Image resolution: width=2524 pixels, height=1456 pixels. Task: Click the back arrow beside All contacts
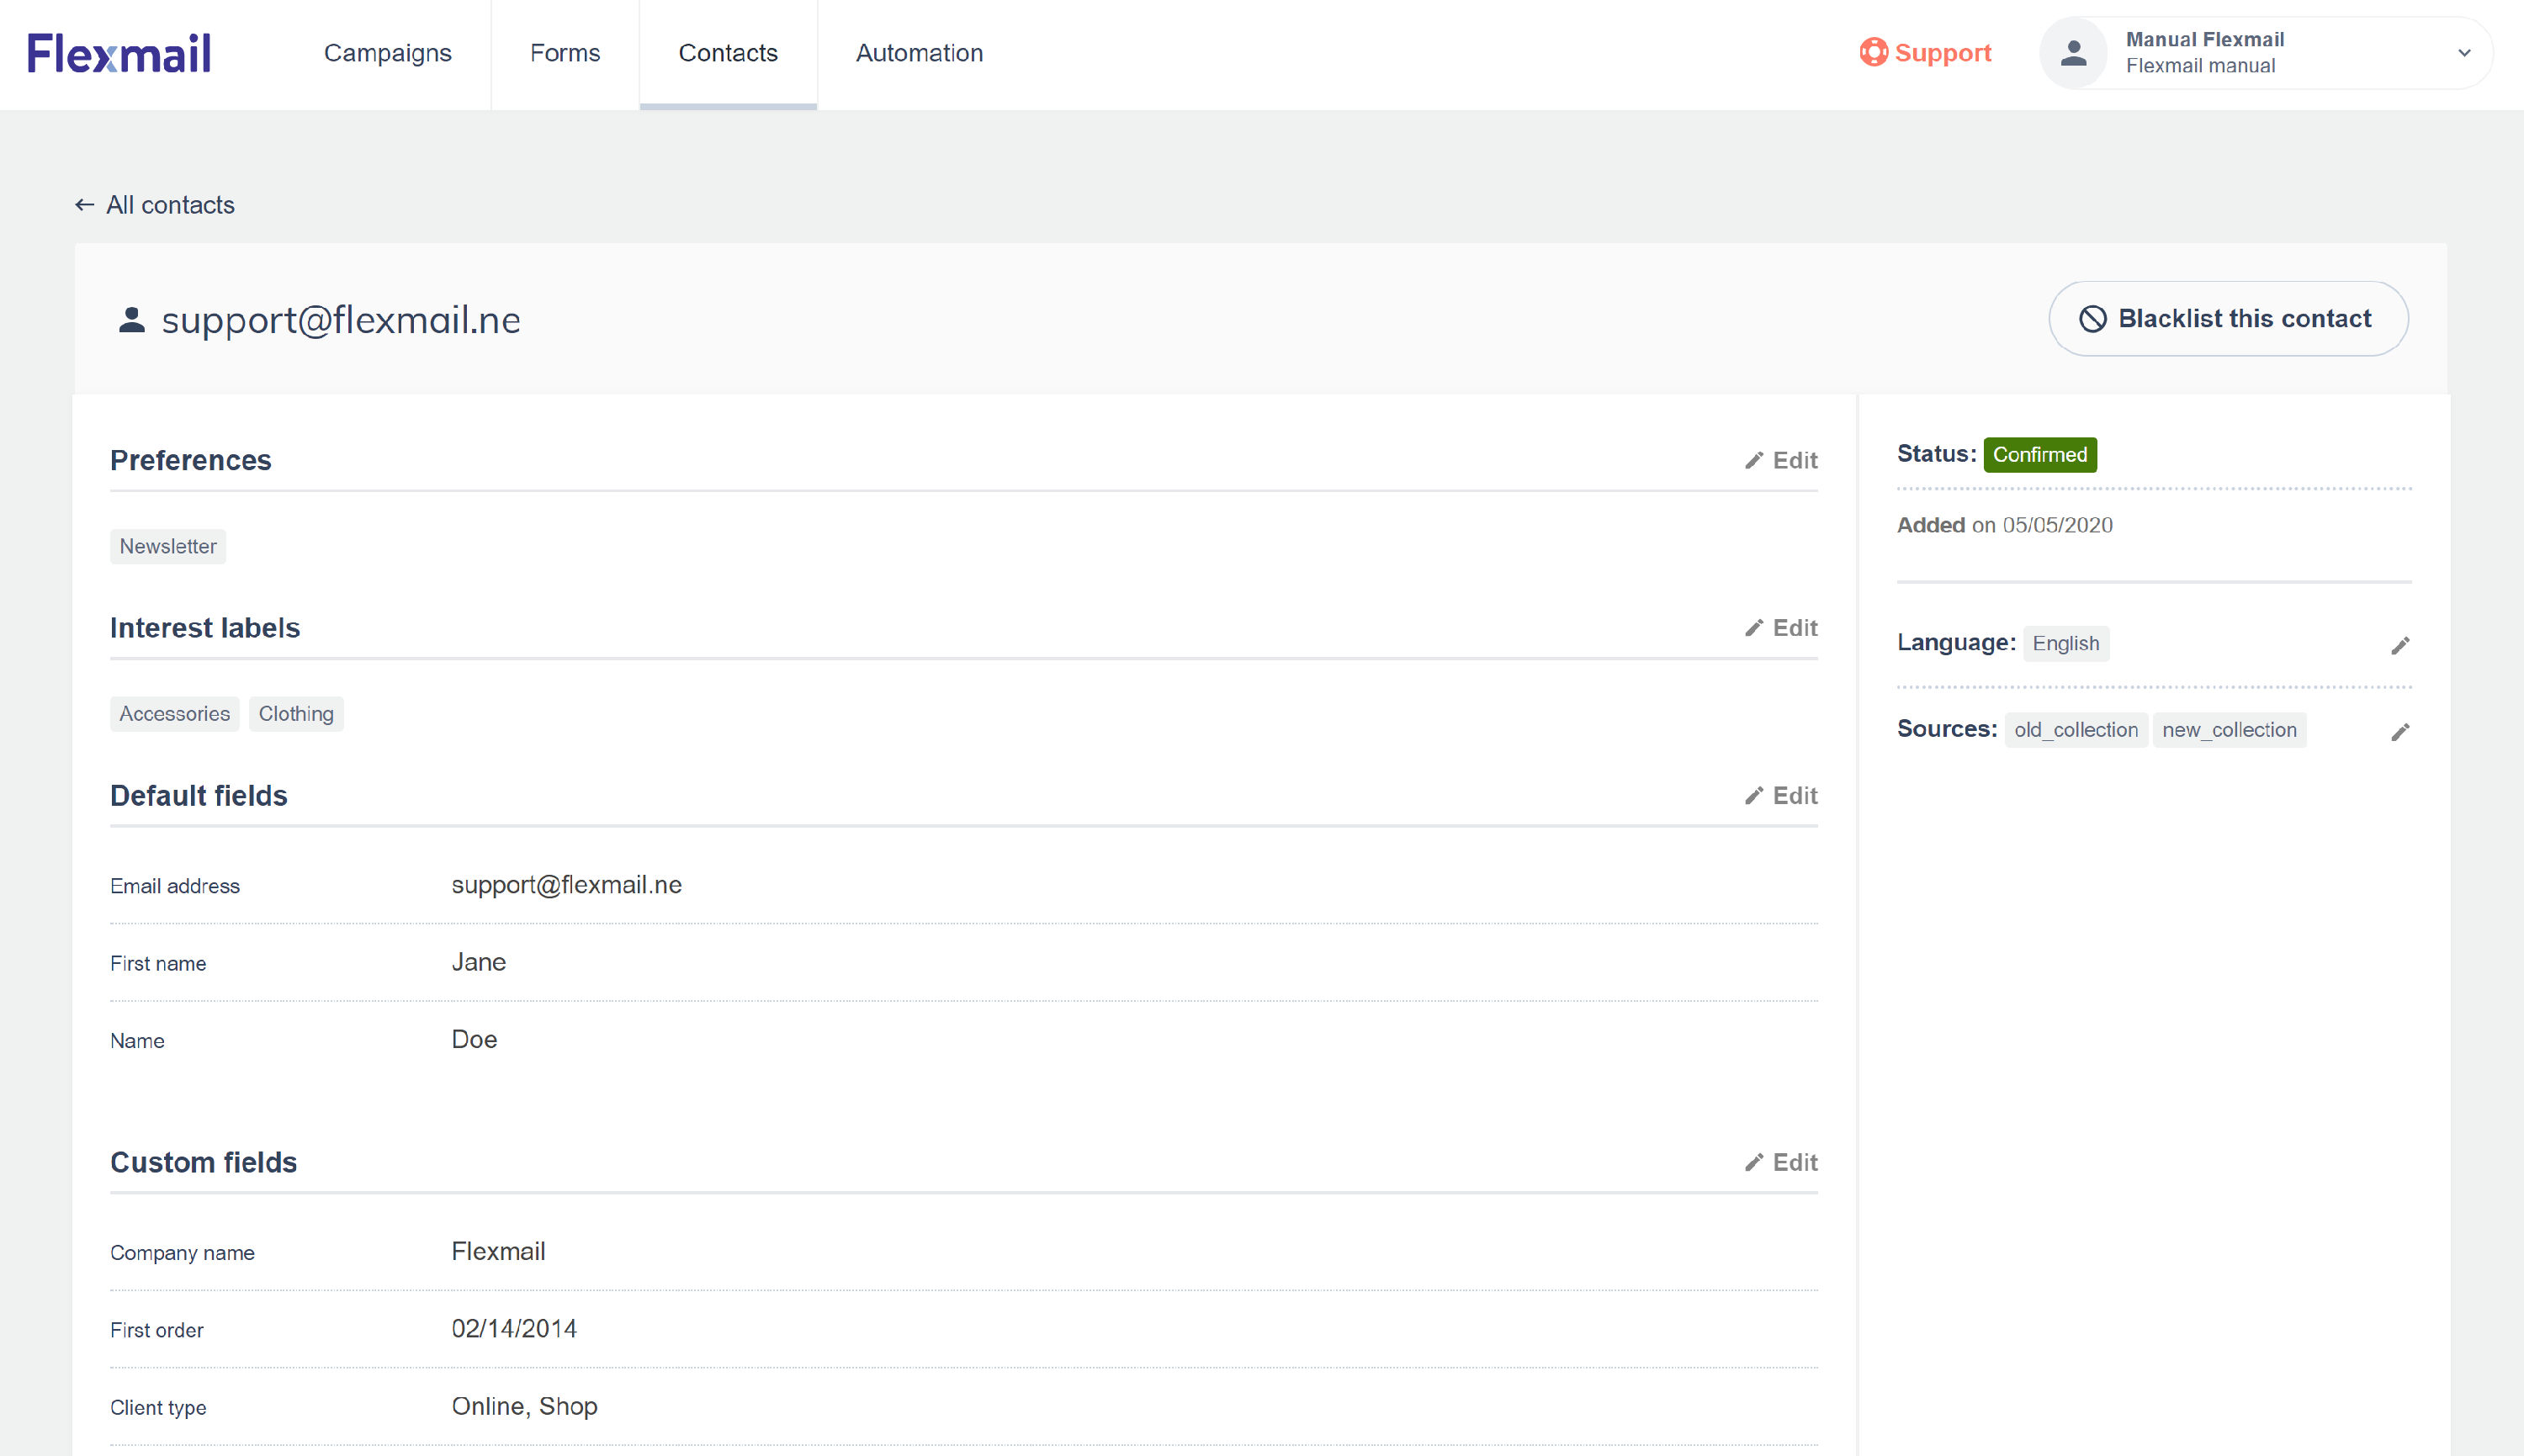[85, 205]
